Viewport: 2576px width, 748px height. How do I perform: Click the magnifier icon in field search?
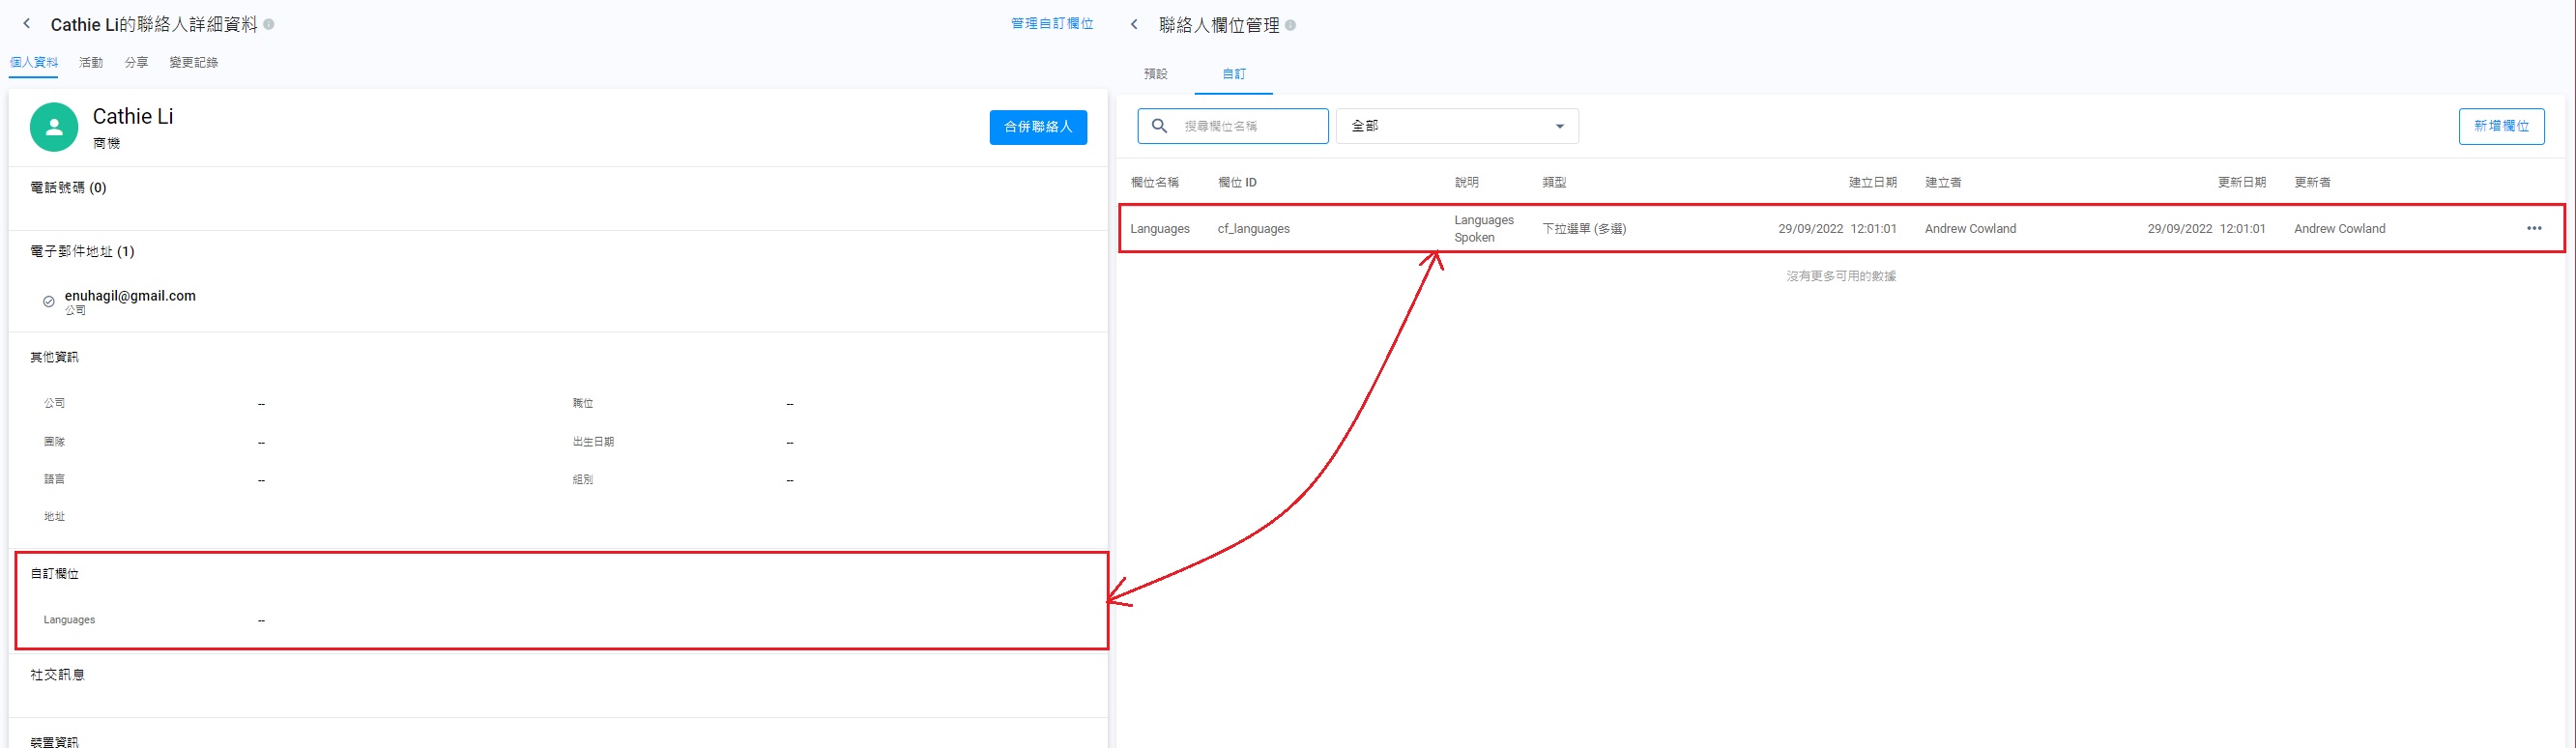pos(1159,126)
